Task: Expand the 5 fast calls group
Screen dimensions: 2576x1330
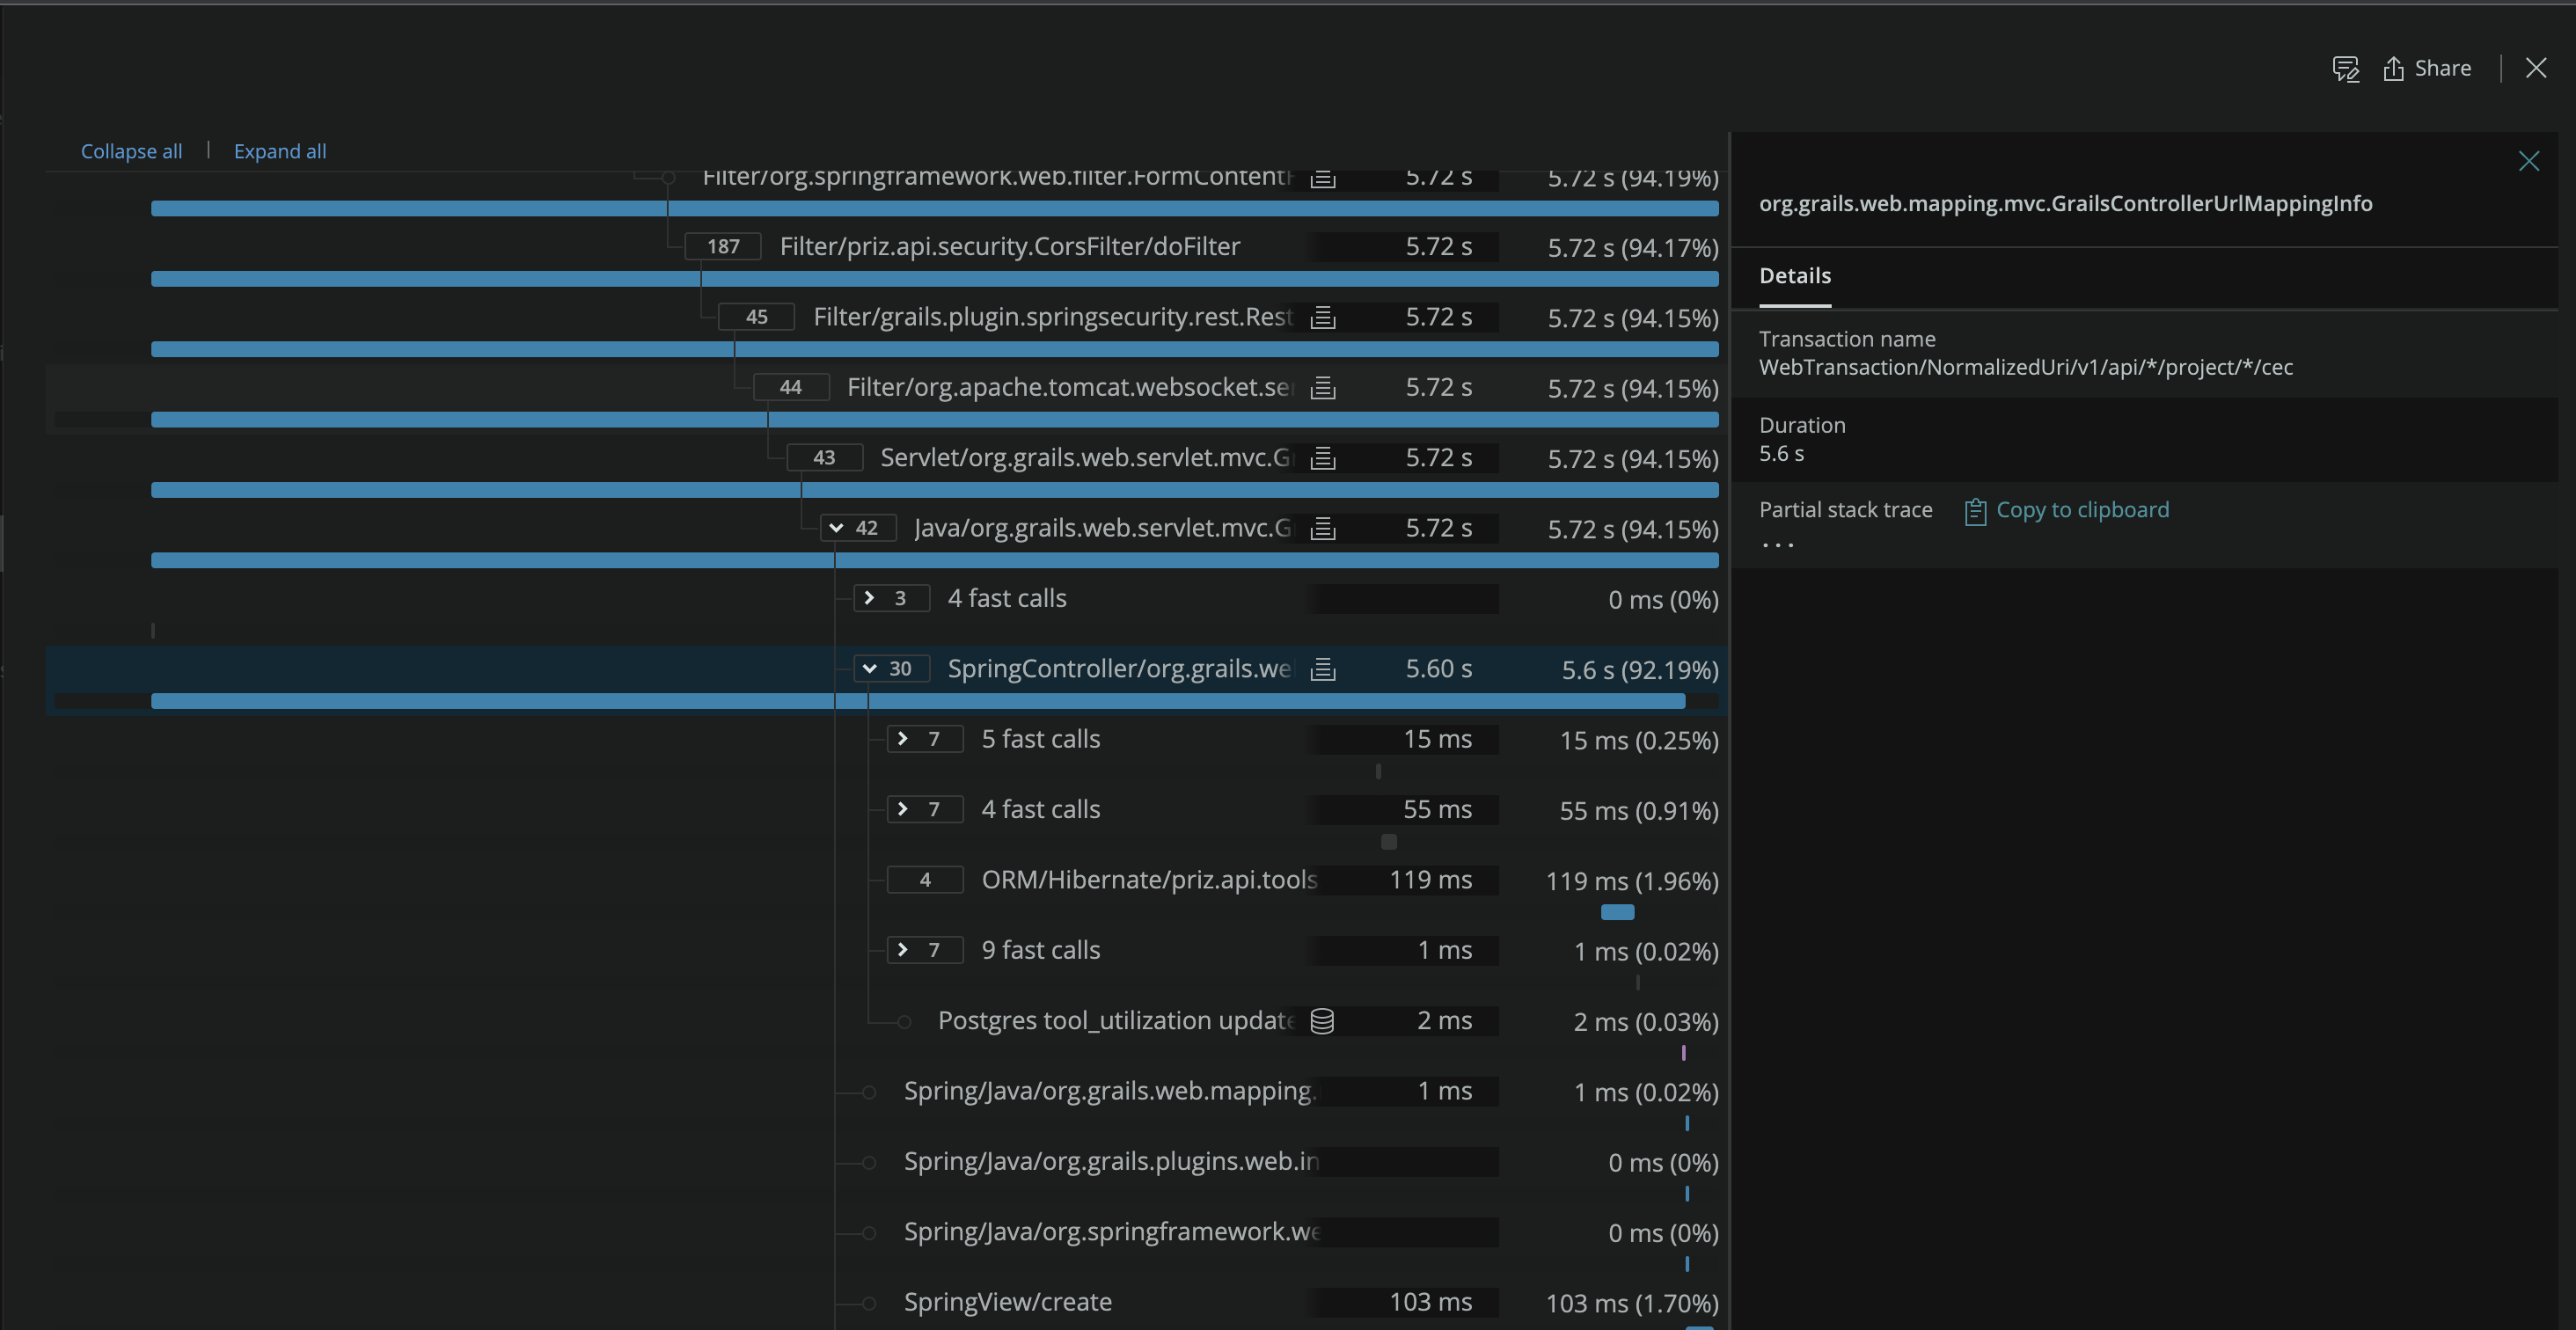Action: [903, 739]
